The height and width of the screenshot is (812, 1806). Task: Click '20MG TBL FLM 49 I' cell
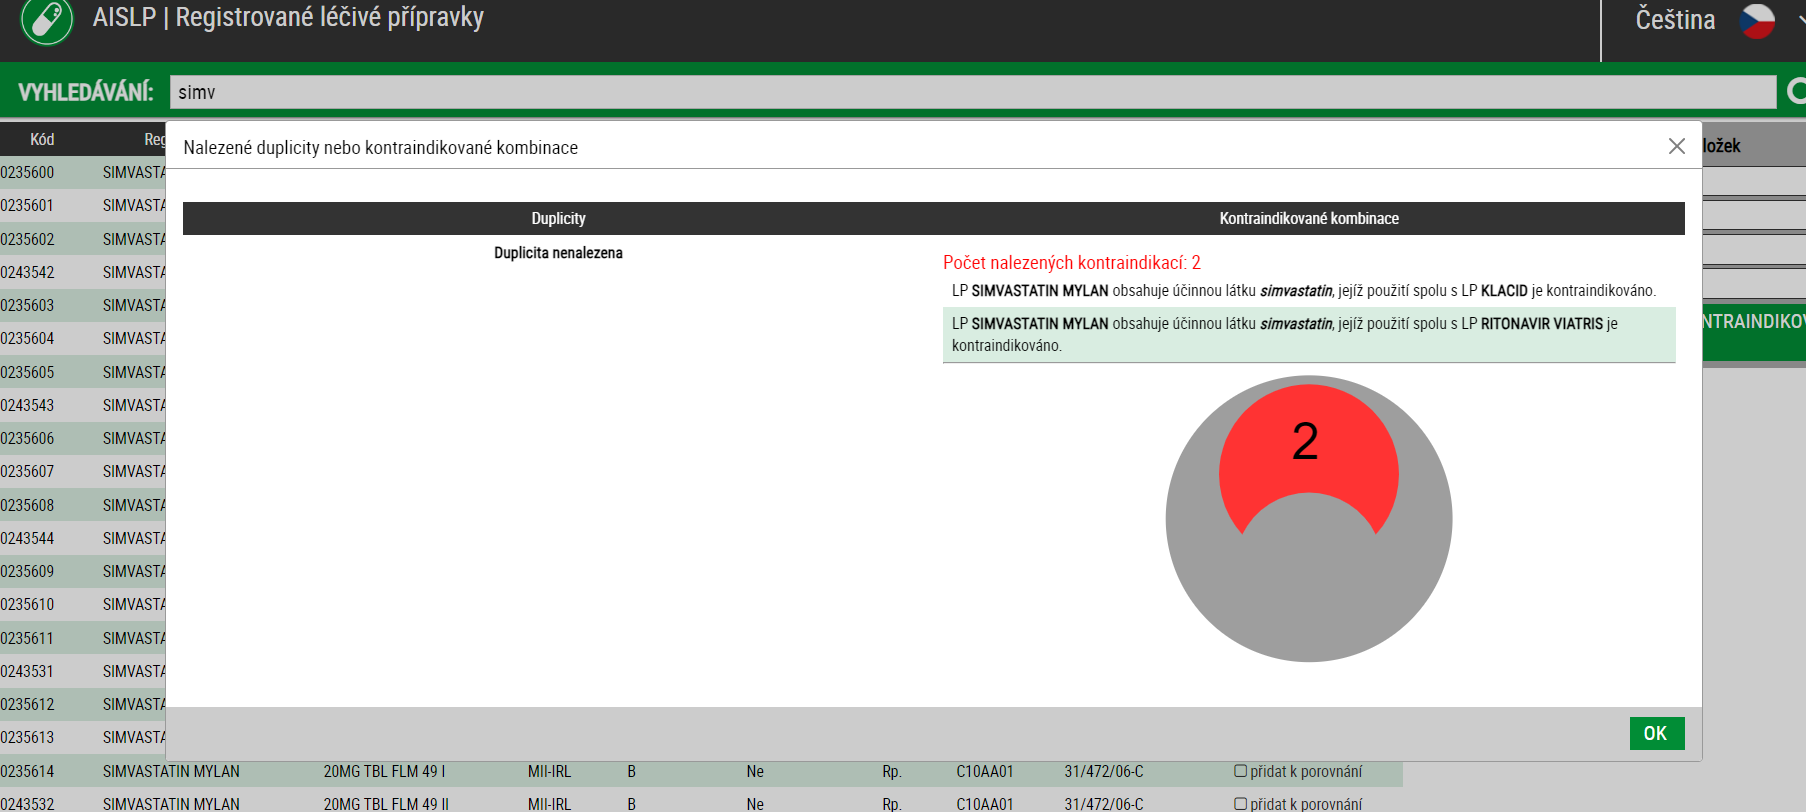tap(384, 771)
